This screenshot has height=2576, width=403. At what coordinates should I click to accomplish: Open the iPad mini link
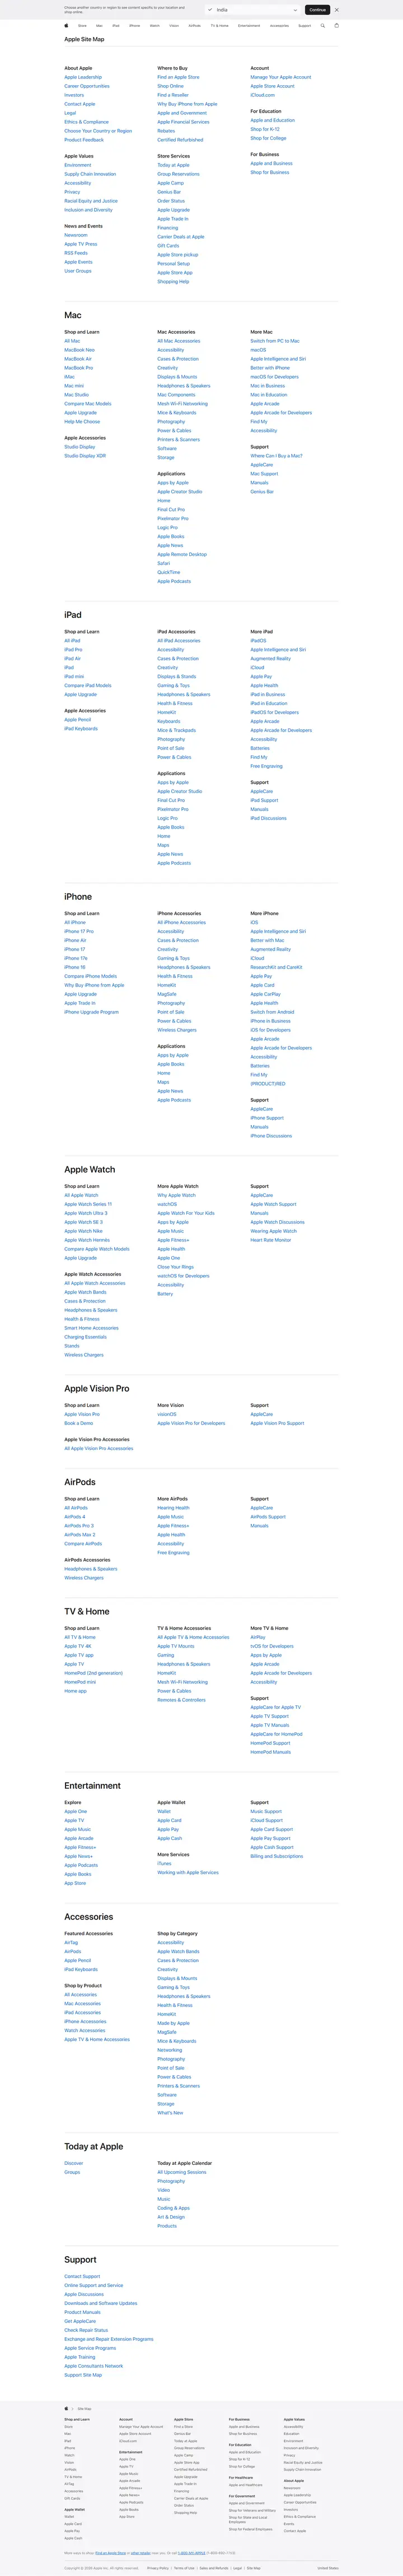tap(74, 677)
